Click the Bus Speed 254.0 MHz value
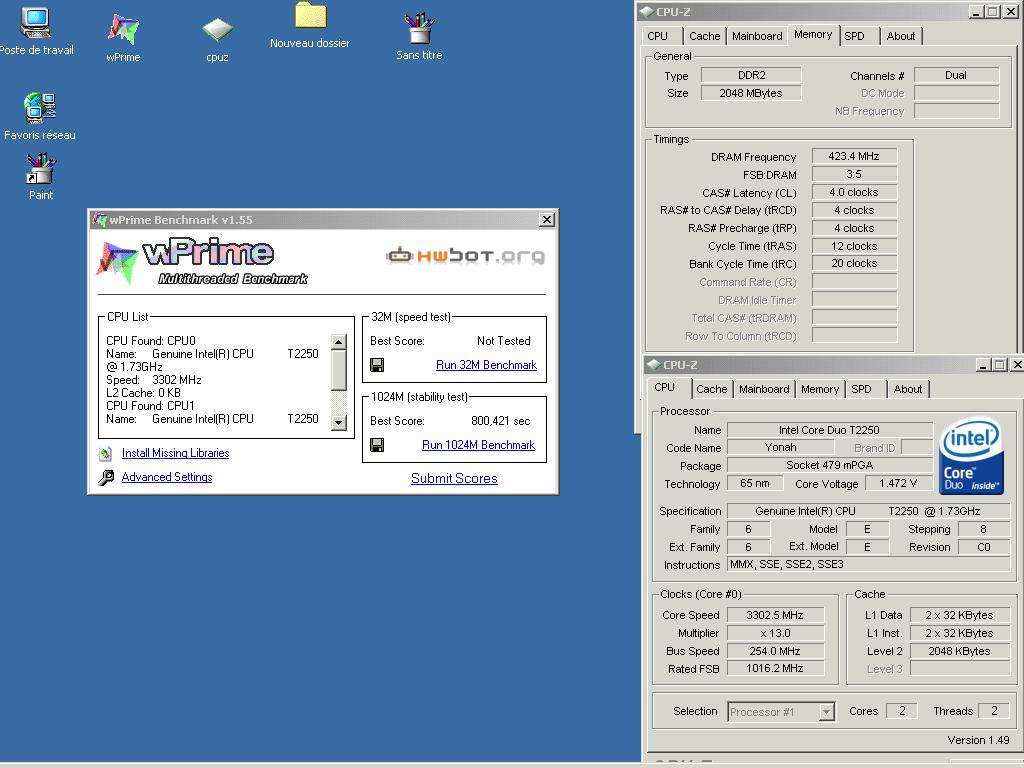1024x768 pixels. (x=775, y=651)
